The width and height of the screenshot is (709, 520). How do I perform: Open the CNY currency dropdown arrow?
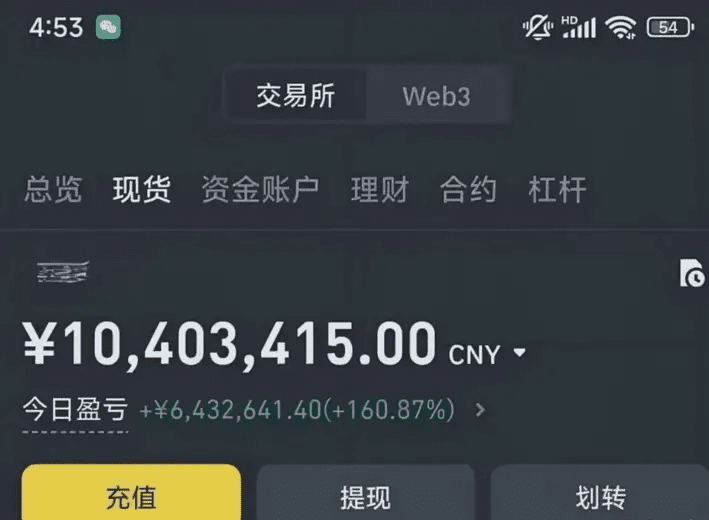pyautogui.click(x=520, y=352)
